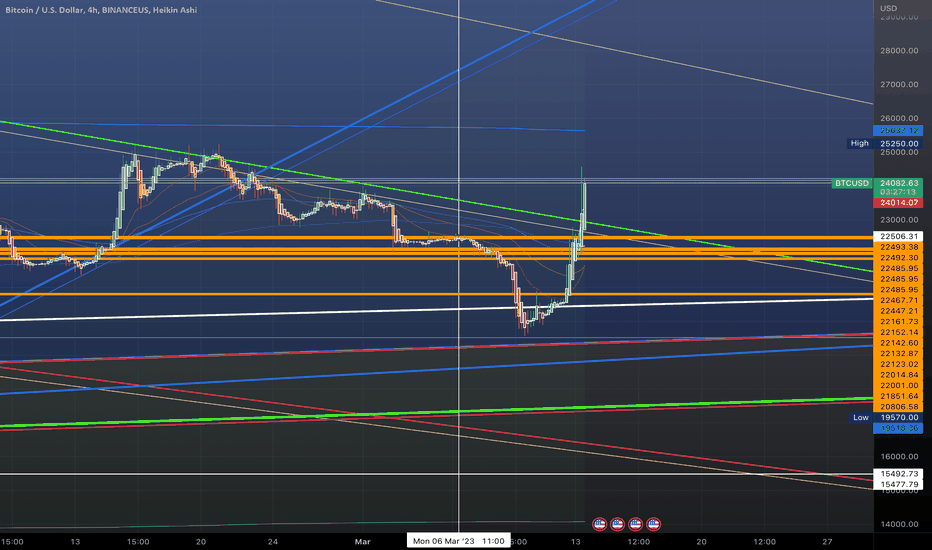Click the Mon 06 Mar '23 11:00 crosshair date label
This screenshot has height=550, width=932.
tap(458, 541)
